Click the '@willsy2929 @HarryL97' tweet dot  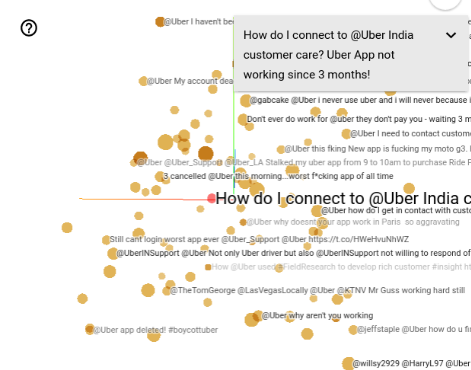[348, 363]
